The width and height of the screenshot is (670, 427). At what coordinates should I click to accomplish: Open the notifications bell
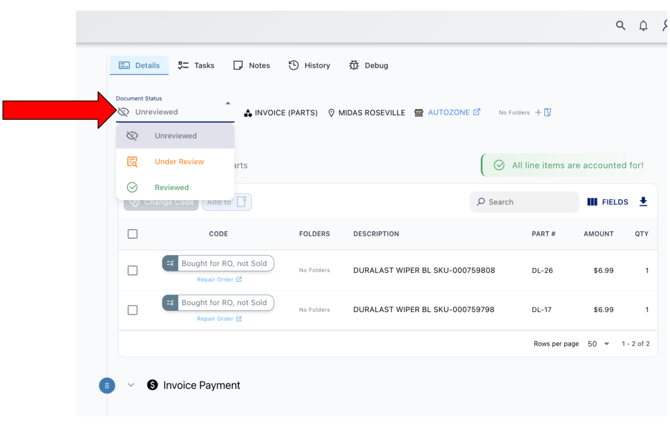click(x=643, y=26)
